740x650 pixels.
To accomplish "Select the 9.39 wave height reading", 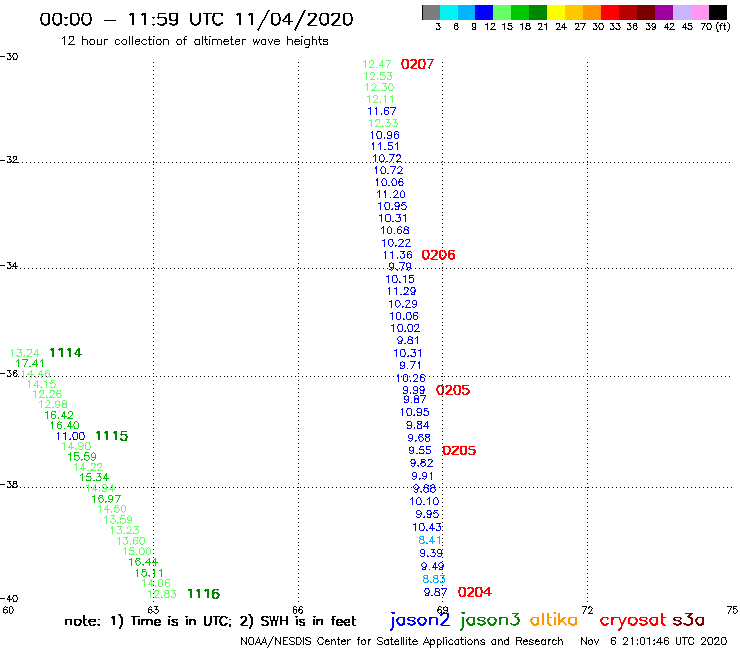I will click(x=431, y=553).
